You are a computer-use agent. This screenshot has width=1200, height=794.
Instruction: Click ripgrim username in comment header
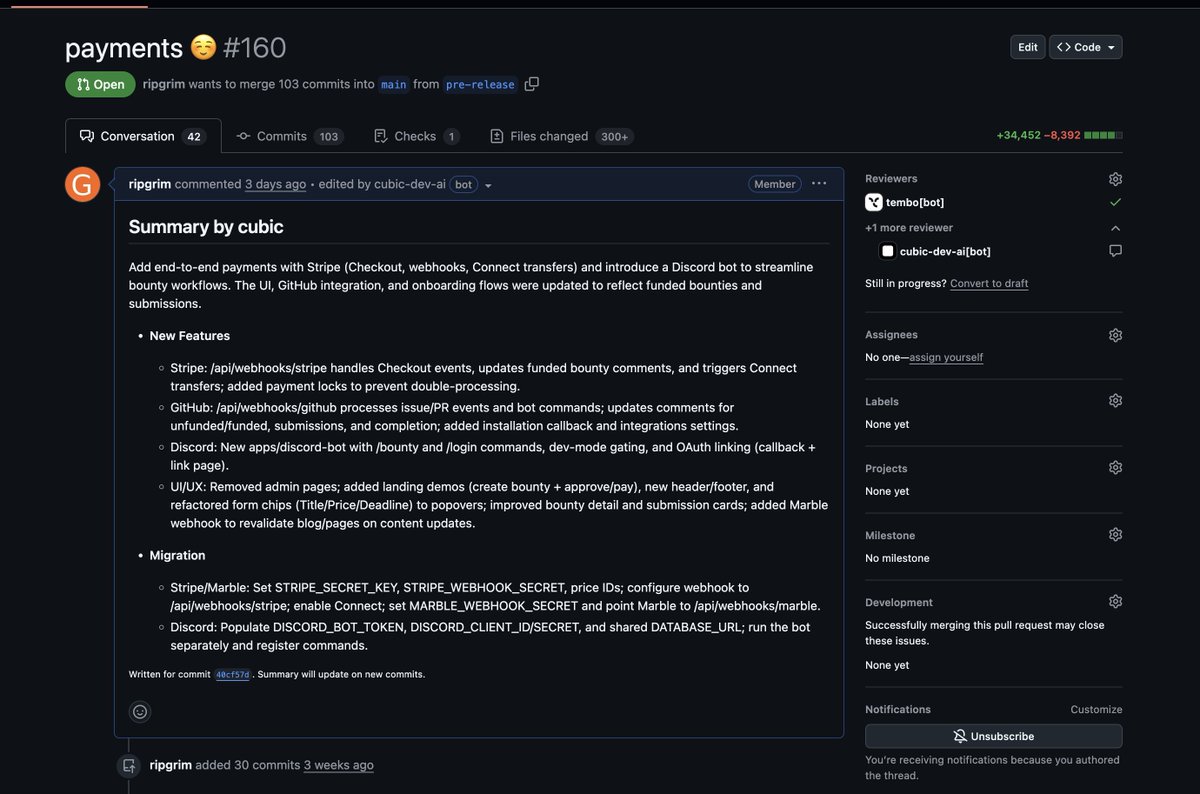pos(150,184)
